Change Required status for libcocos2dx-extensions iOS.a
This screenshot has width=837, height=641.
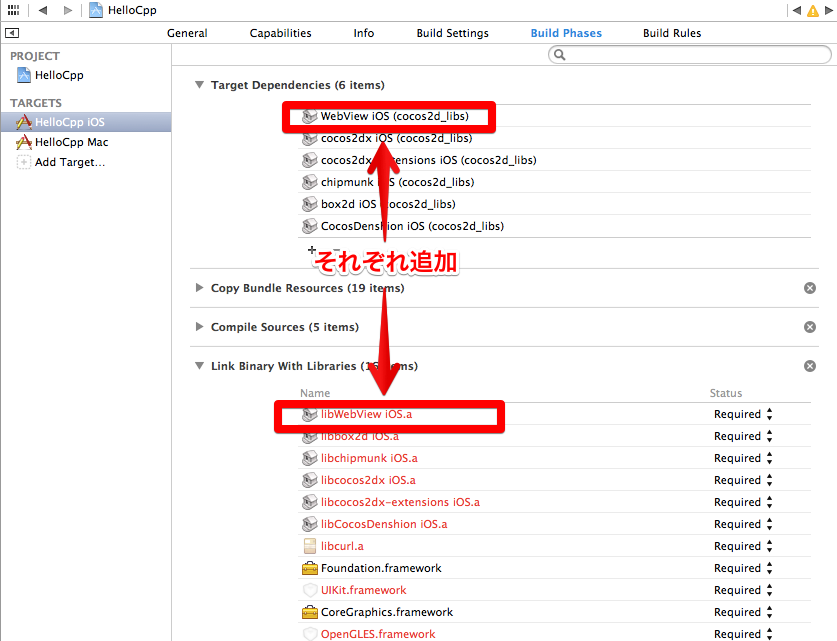[743, 502]
